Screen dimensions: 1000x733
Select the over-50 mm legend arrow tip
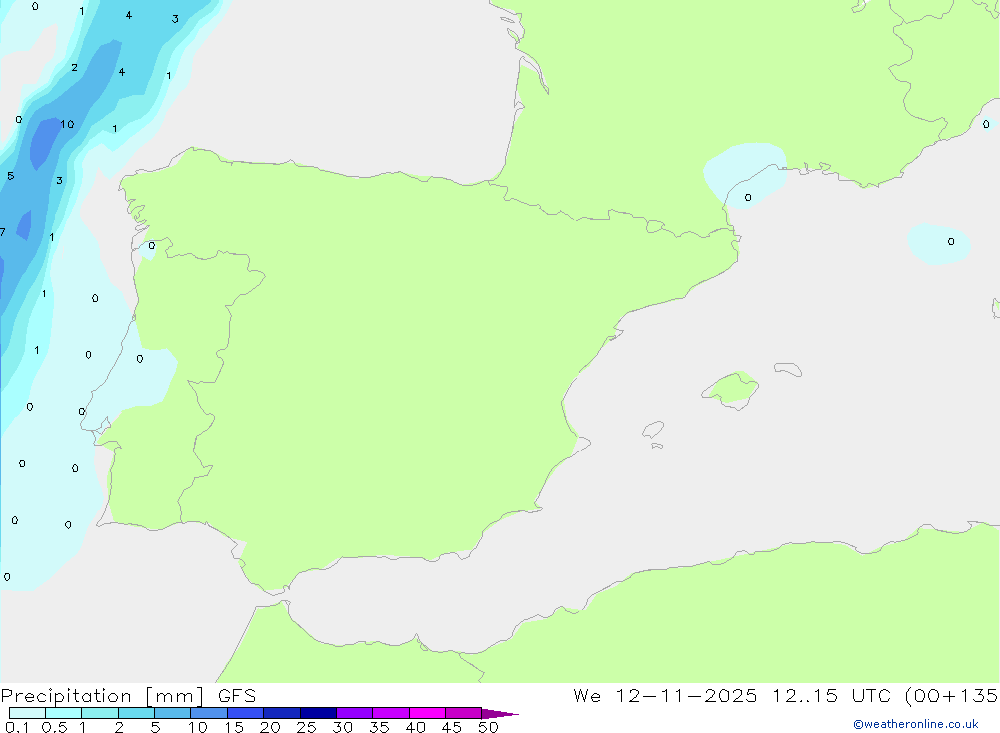[x=499, y=714]
